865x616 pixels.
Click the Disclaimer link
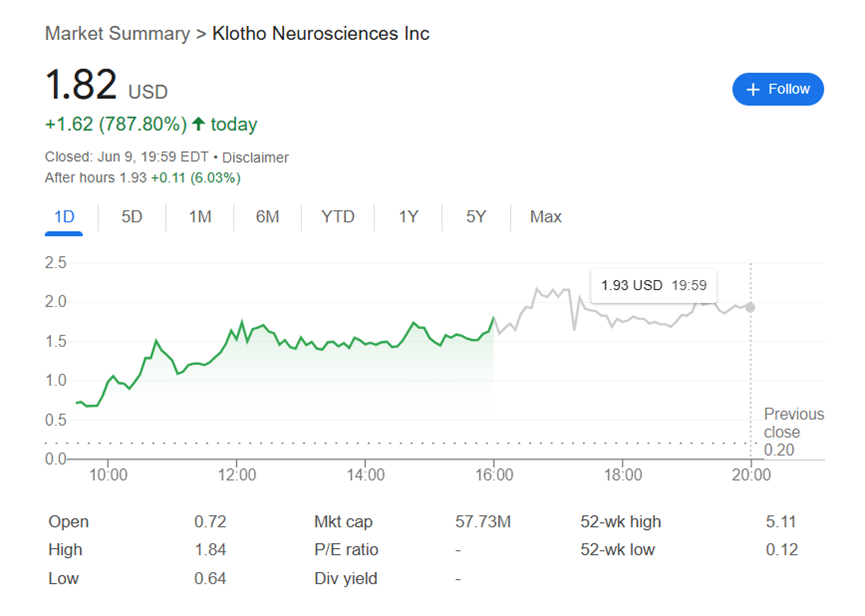[255, 157]
